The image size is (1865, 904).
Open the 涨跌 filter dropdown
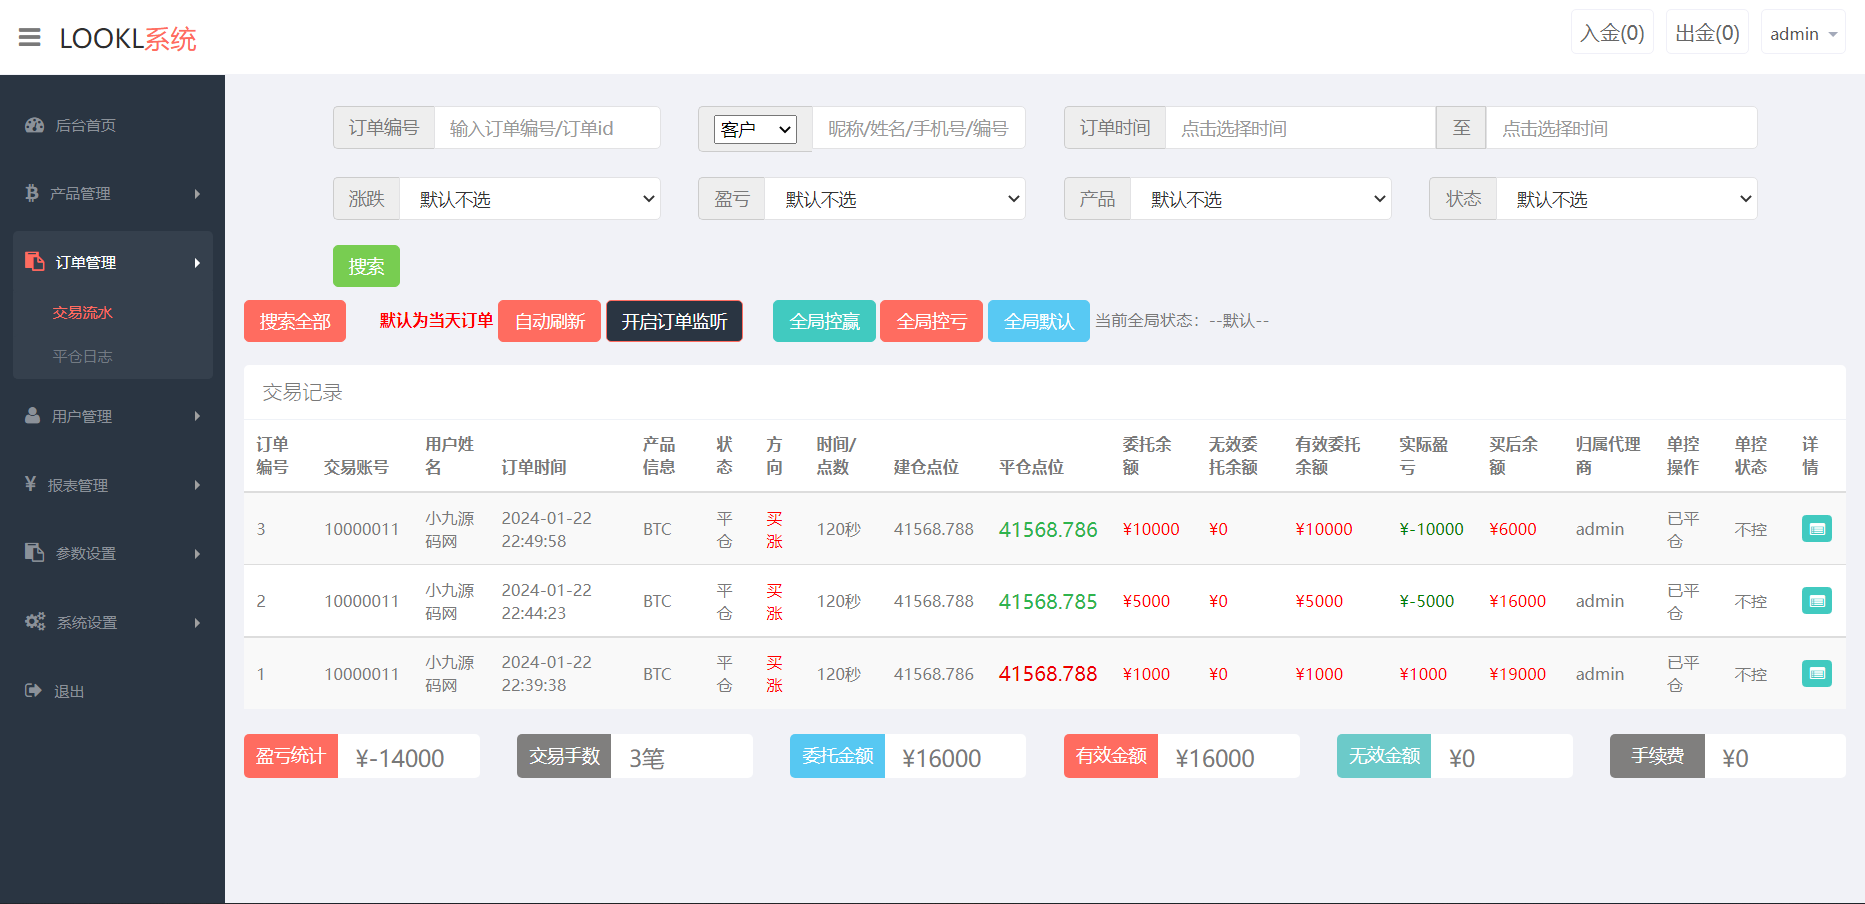(x=530, y=199)
